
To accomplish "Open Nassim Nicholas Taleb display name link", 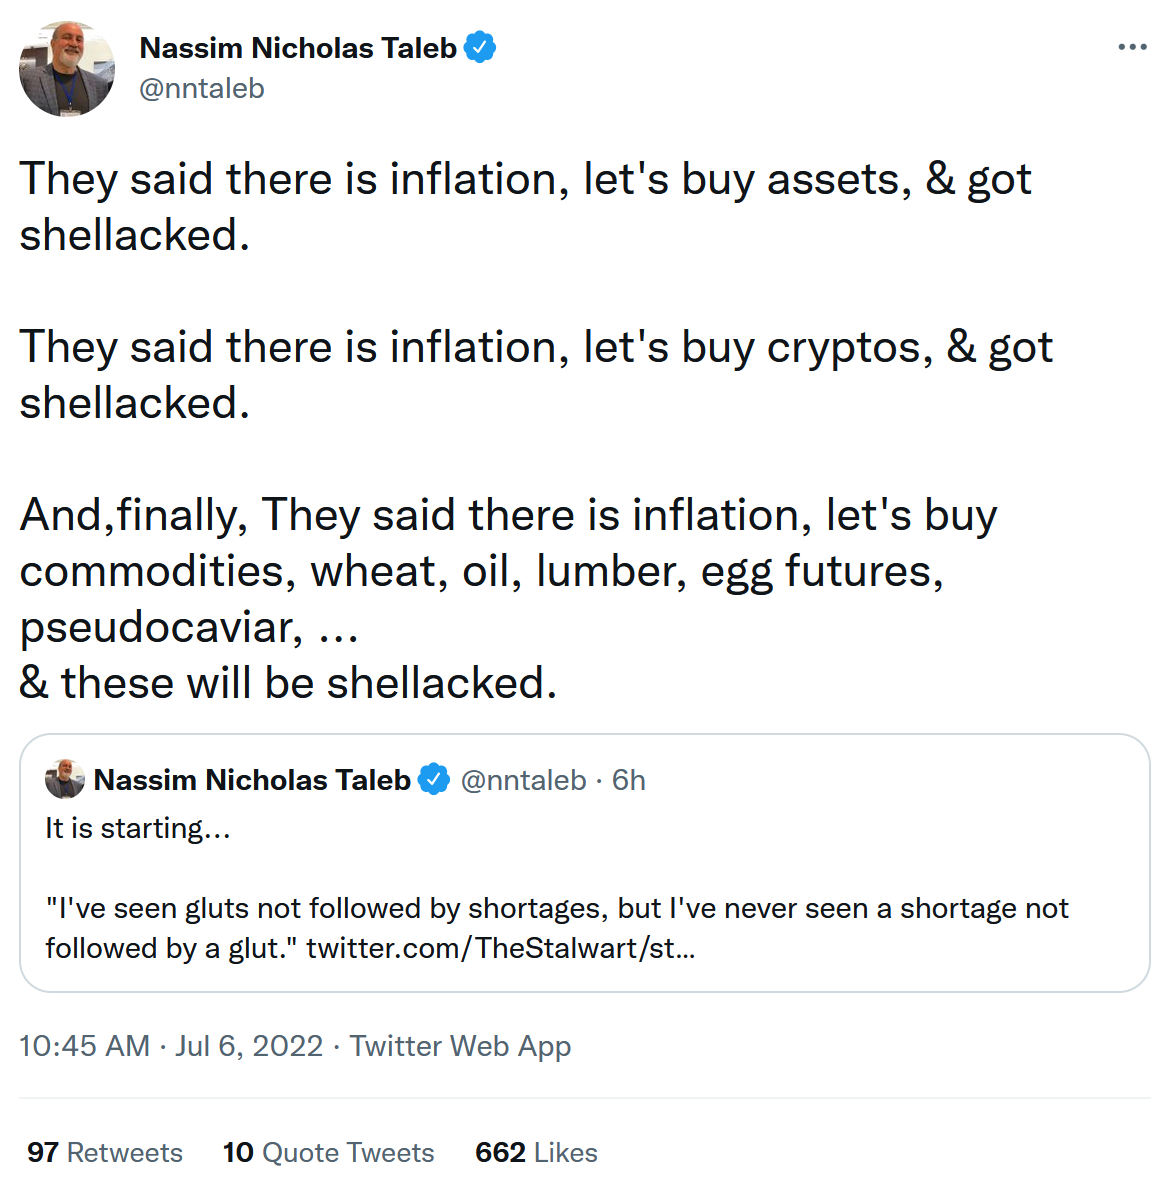I will (298, 47).
